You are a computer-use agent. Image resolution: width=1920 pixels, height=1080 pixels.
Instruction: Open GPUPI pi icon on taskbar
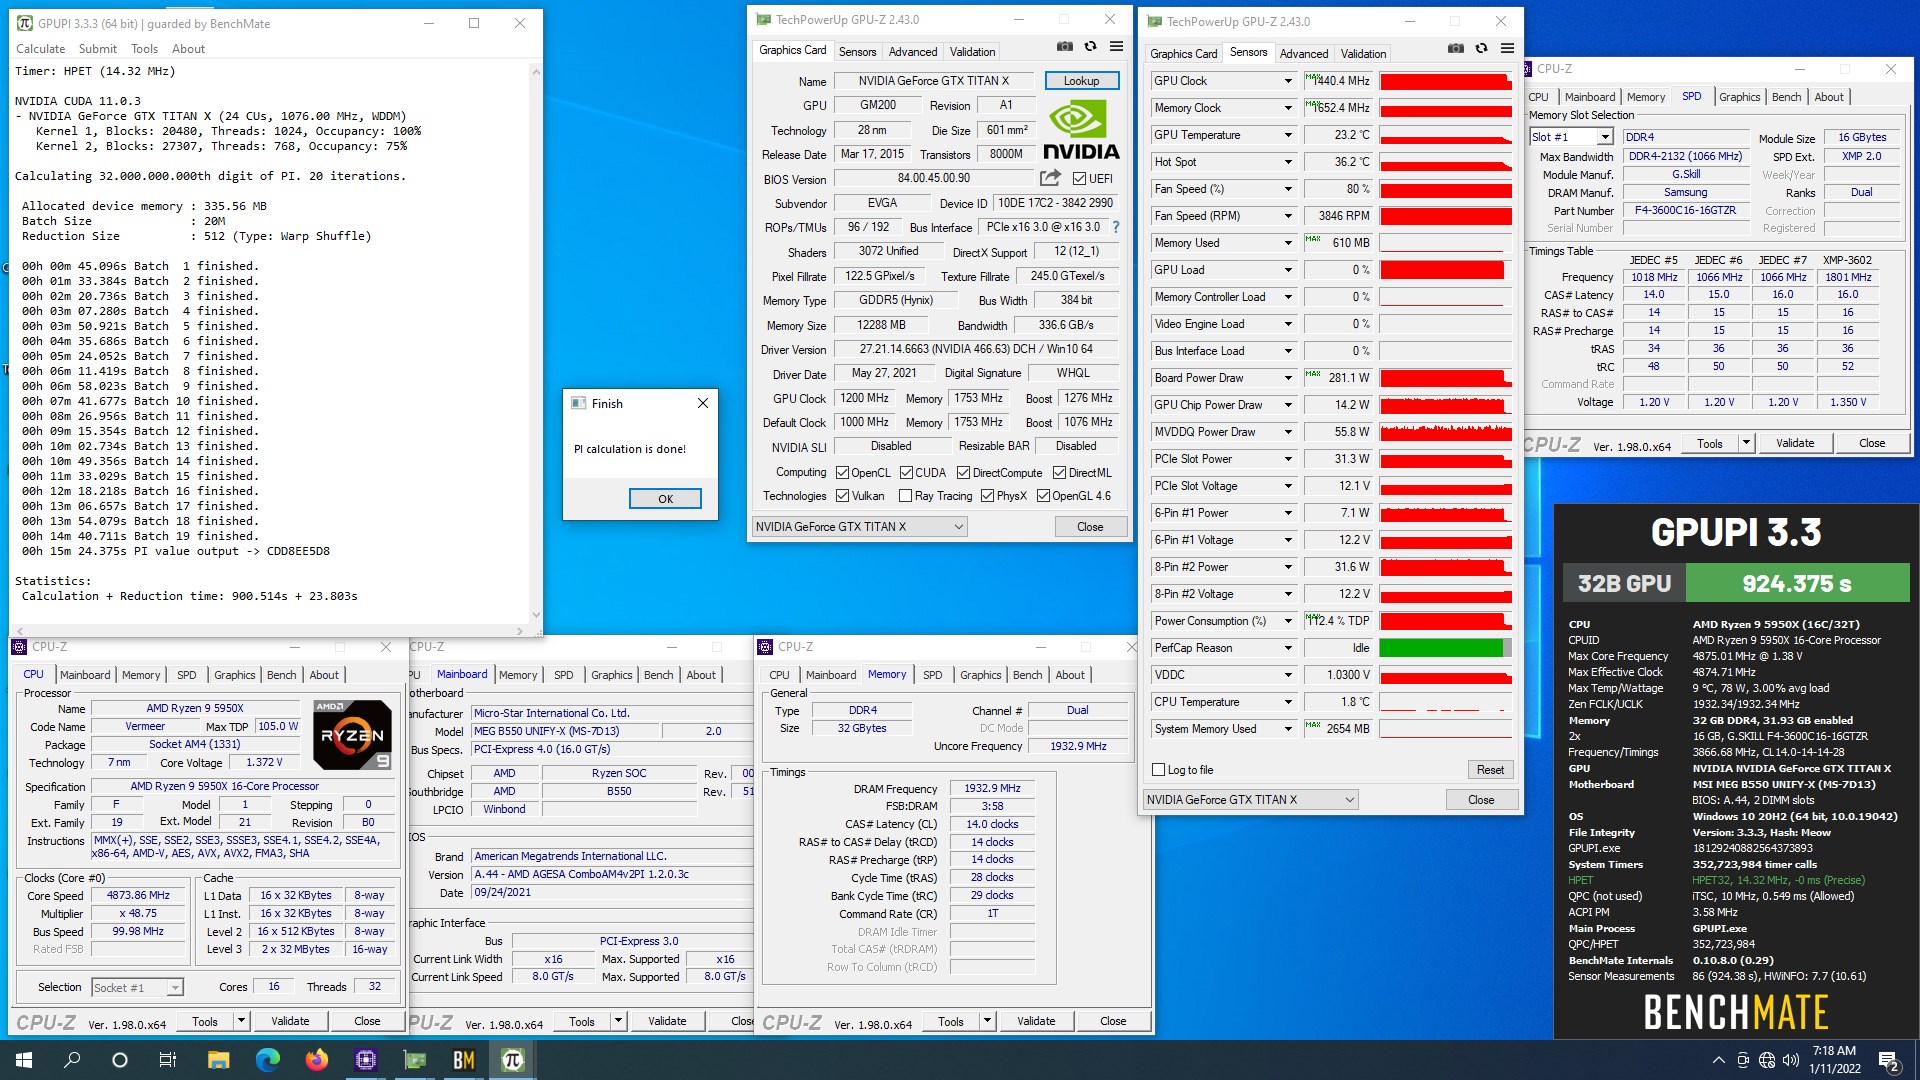[512, 1060]
